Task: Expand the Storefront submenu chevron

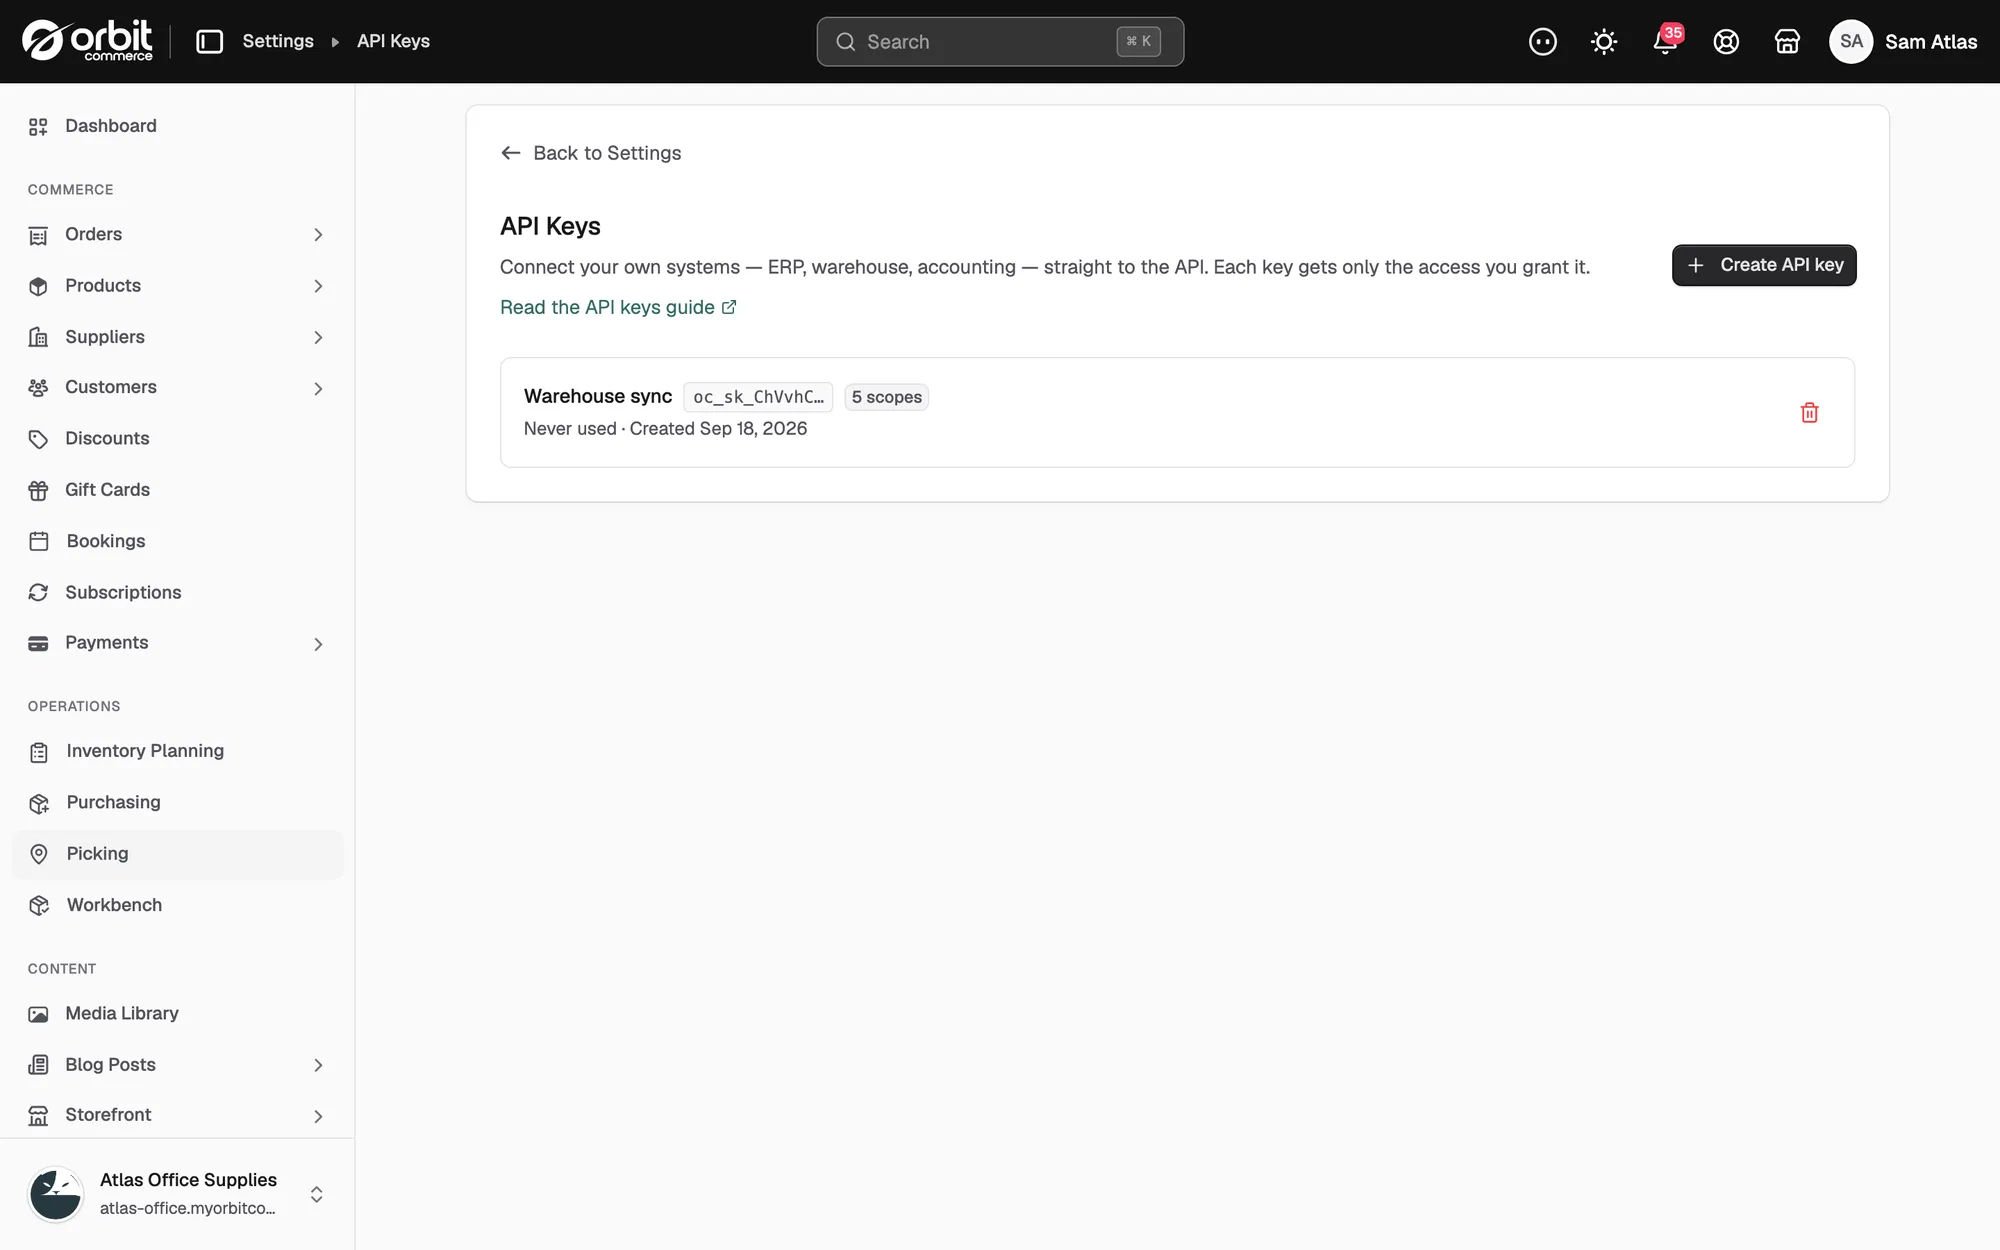Action: click(318, 1116)
